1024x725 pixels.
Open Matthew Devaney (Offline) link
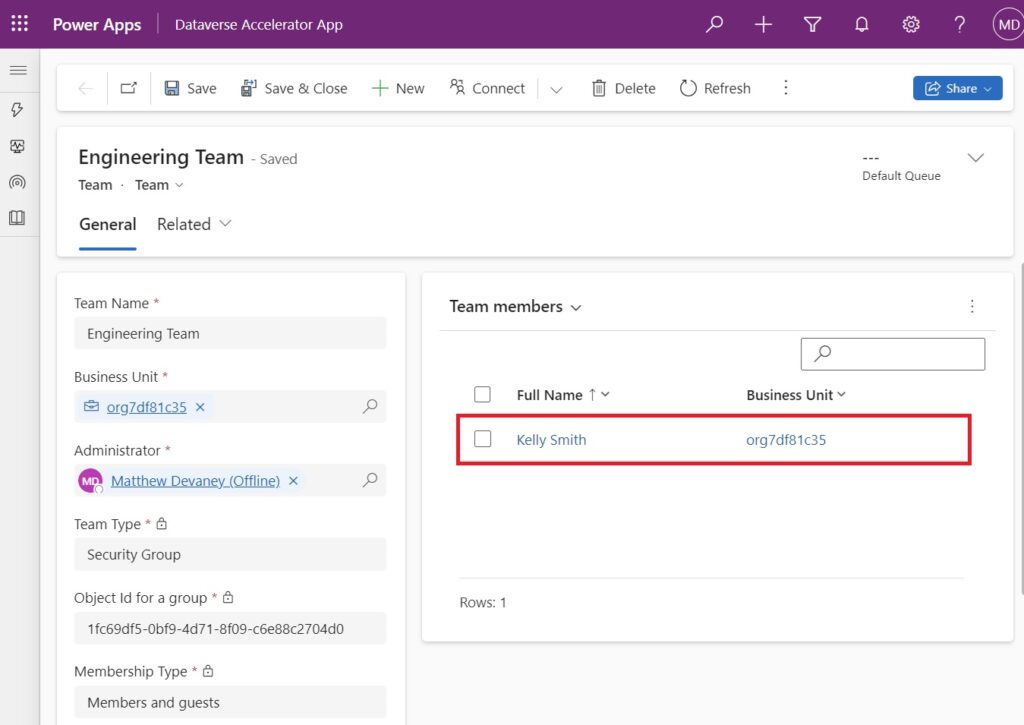[195, 481]
